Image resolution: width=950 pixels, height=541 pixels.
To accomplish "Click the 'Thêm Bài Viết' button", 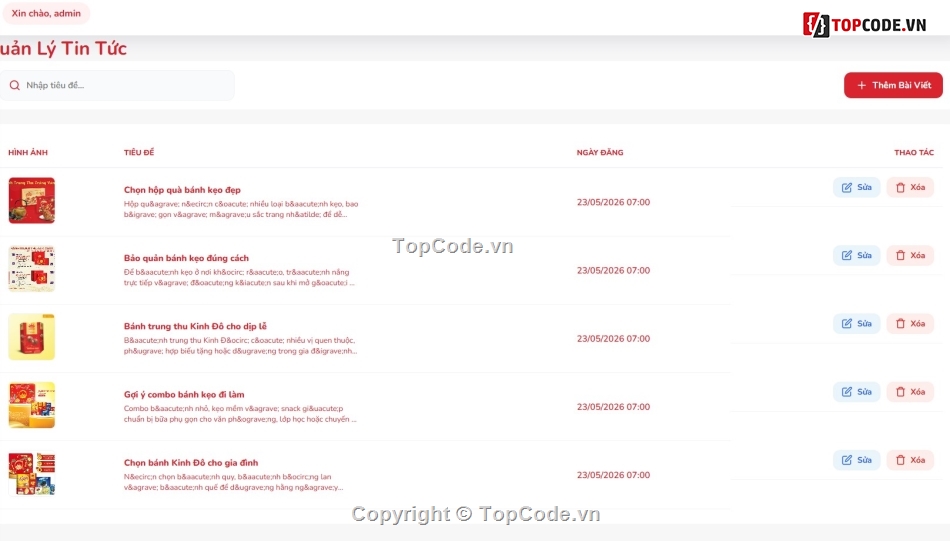I will click(x=893, y=85).
